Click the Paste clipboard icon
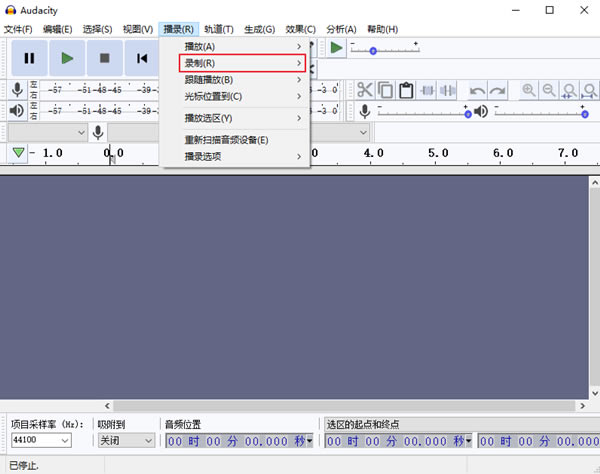Viewport: 600px width, 474px height. 406,90
